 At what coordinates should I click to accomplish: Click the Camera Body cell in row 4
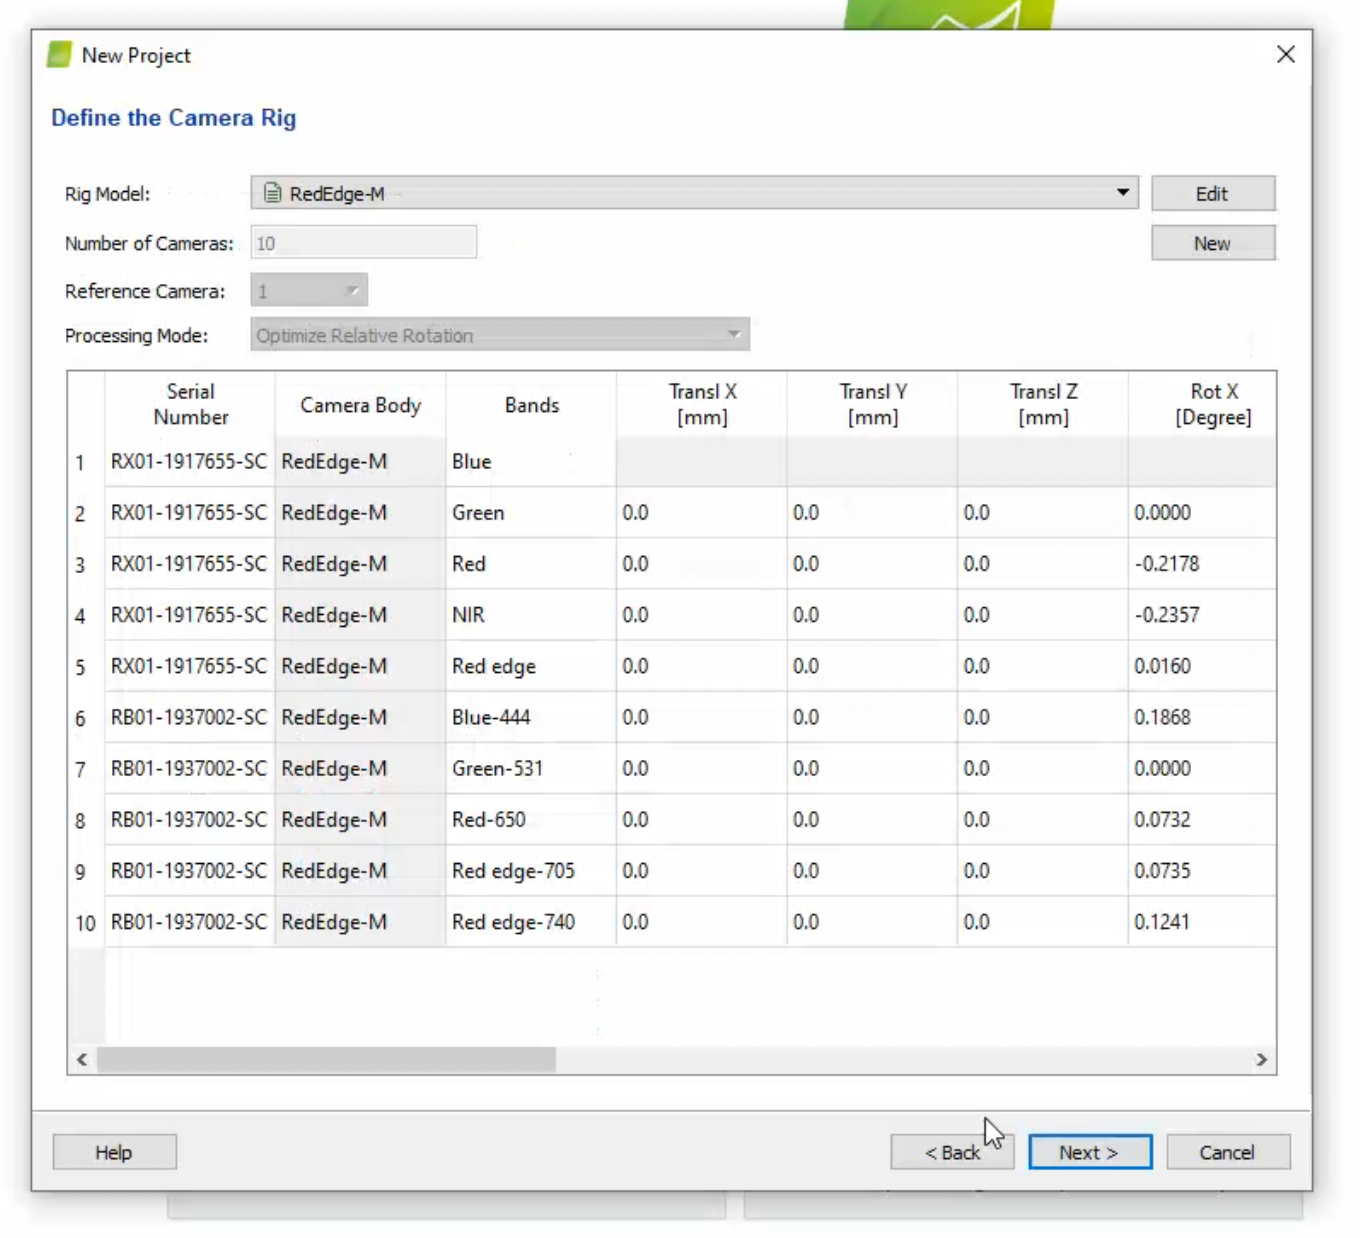pos(361,615)
